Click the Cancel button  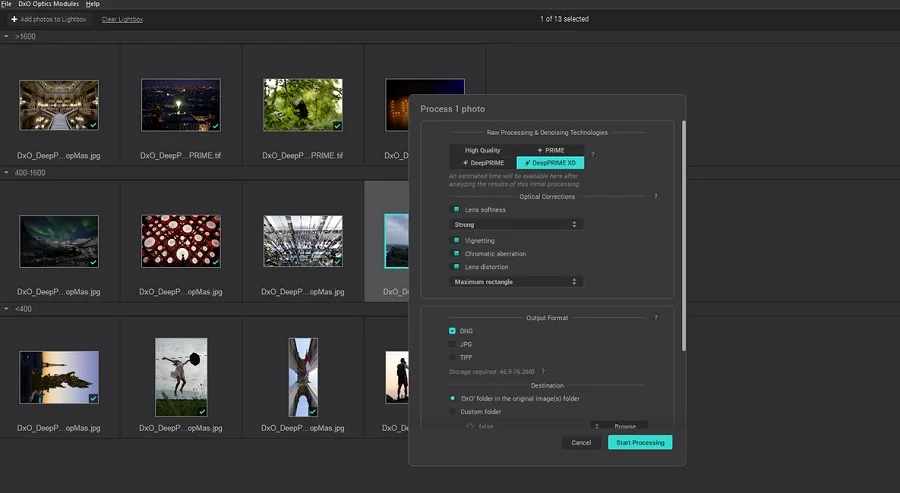coord(581,442)
